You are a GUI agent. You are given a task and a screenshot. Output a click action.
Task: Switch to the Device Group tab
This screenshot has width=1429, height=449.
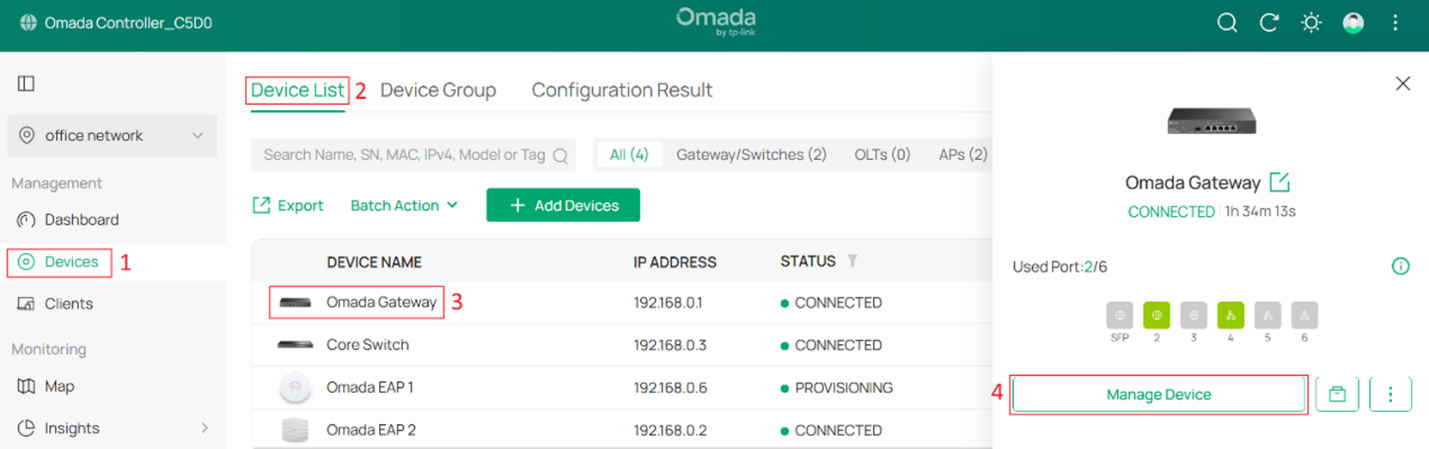[x=438, y=90]
